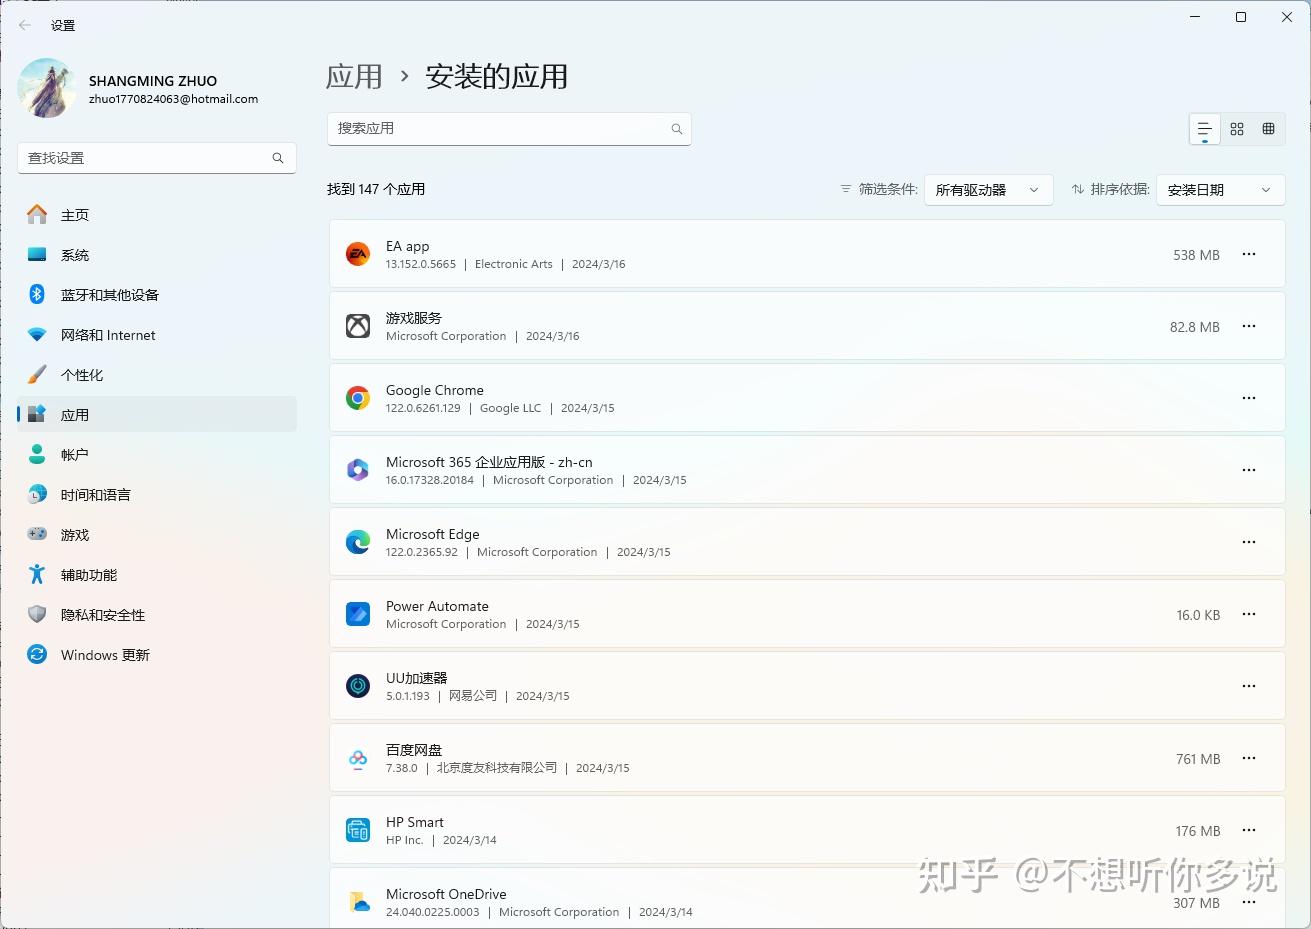Click the 176 MB size of HP Smart

[x=1198, y=831]
